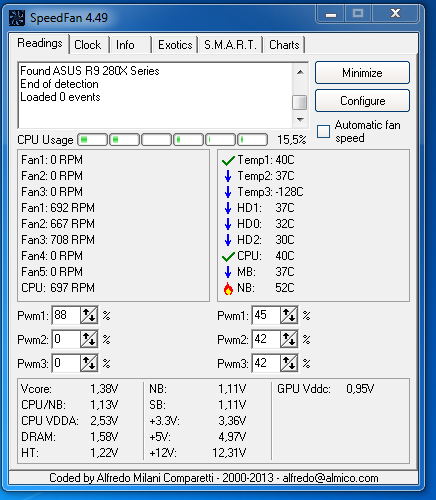This screenshot has width=436, height=500.
Task: Click the left Pwm2 spinner arrows
Action: [x=89, y=339]
